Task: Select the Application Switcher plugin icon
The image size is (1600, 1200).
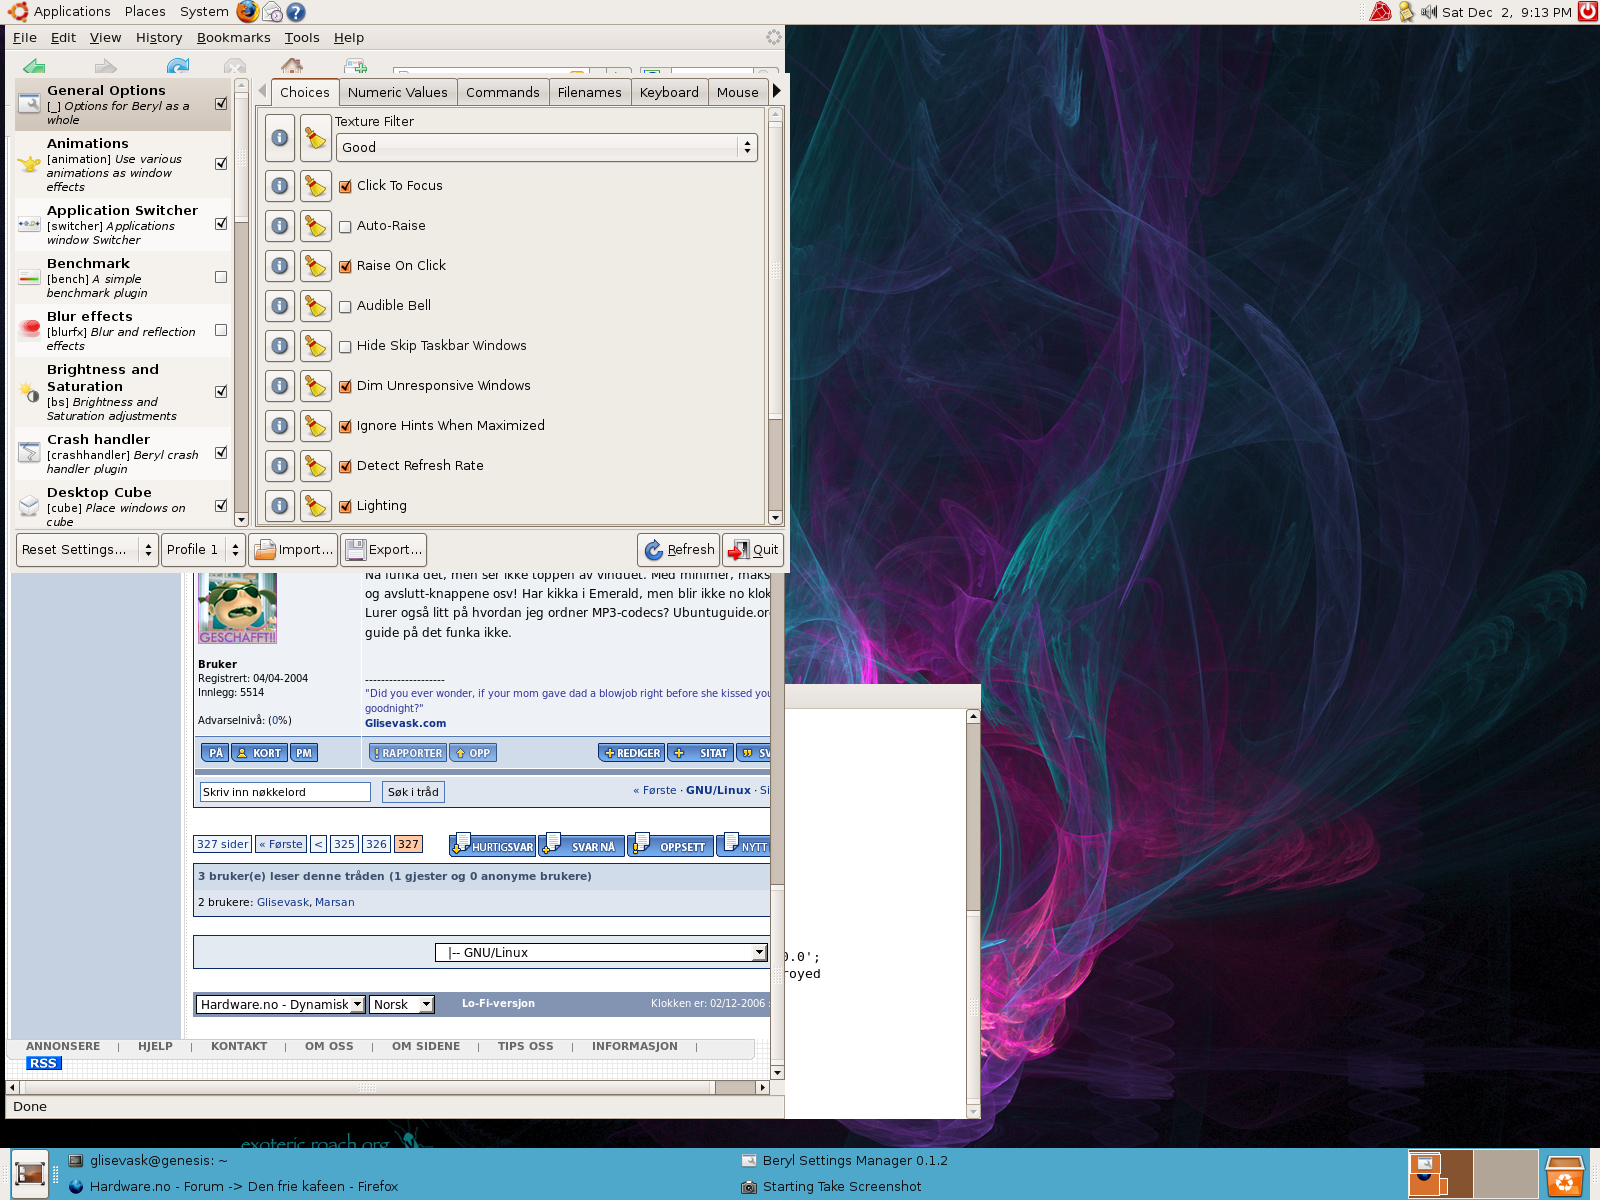Action: (29, 224)
